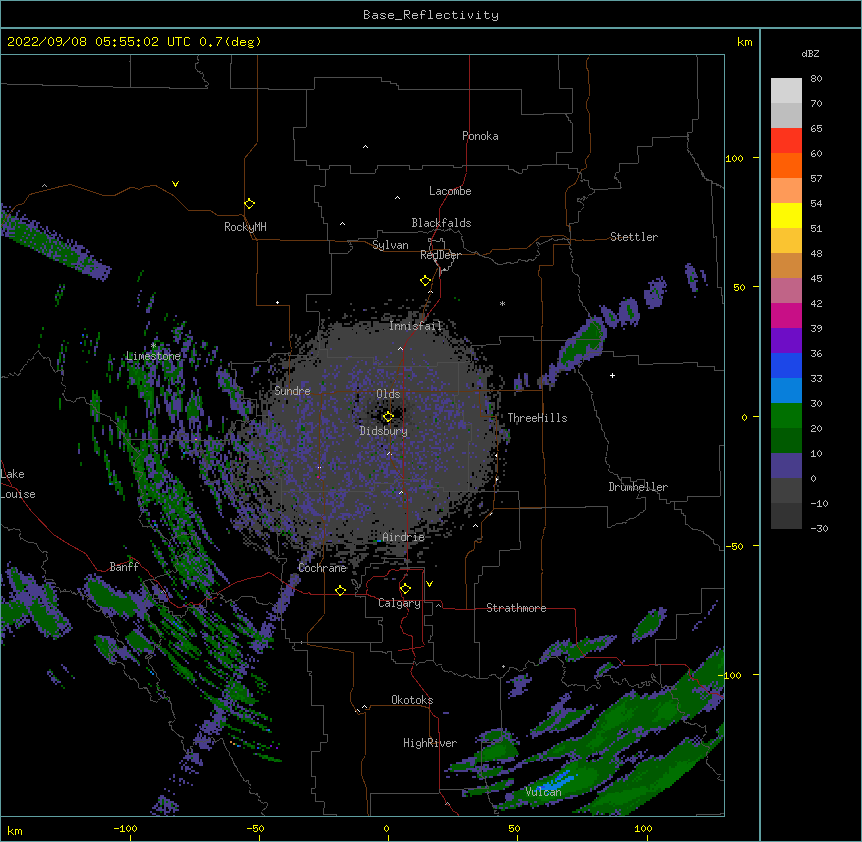Image resolution: width=862 pixels, height=842 pixels.
Task: Click the Lacombe city label
Action: (450, 191)
